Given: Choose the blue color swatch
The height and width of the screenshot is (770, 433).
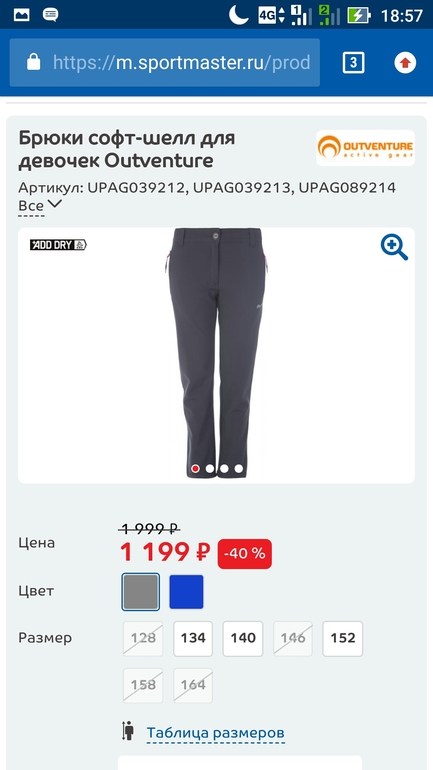Looking at the screenshot, I should pos(186,592).
